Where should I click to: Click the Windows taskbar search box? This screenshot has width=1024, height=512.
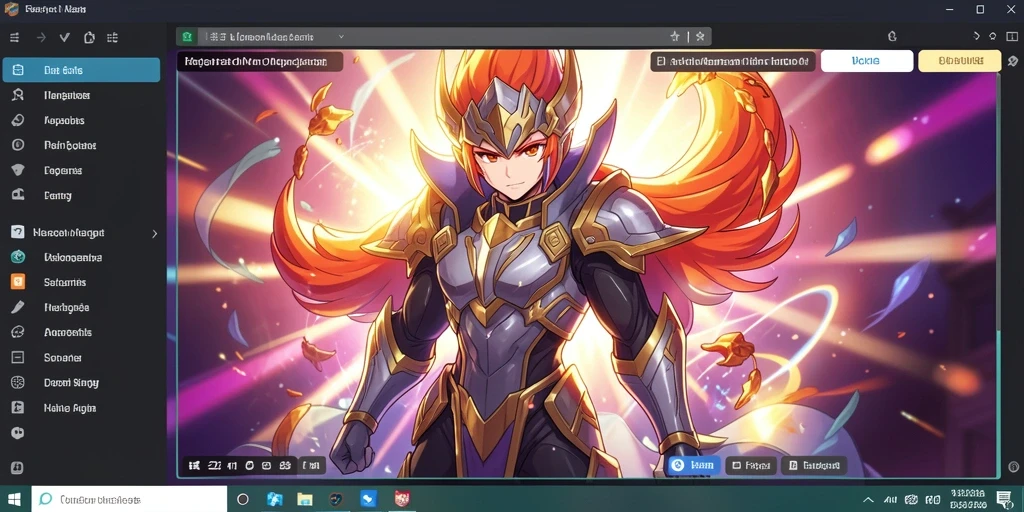click(x=129, y=500)
